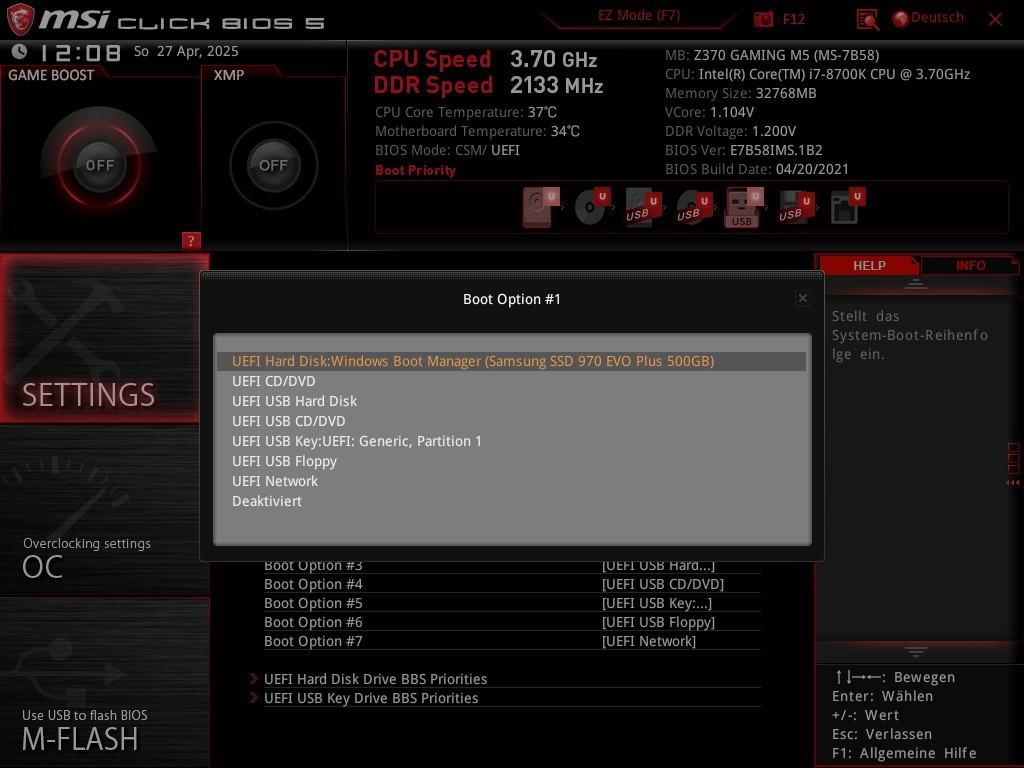Open the OC overclocking settings section
This screenshot has width=1024, height=768.
(x=104, y=511)
